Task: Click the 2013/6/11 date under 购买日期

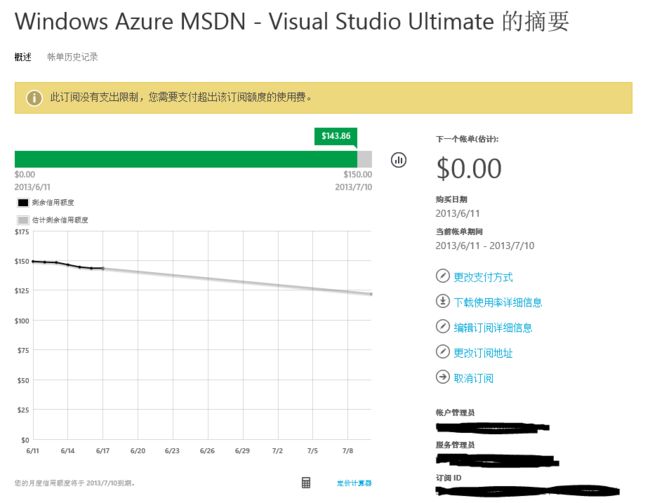Action: tap(458, 214)
